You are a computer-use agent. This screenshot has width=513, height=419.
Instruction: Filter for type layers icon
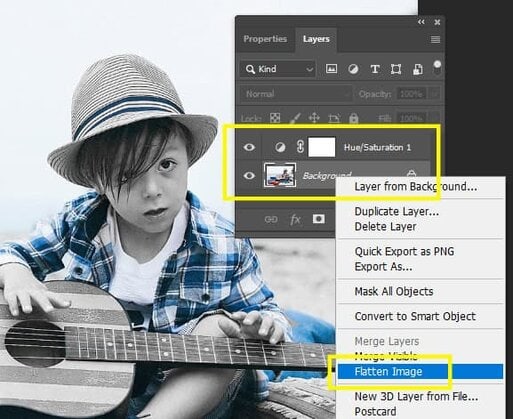(375, 69)
